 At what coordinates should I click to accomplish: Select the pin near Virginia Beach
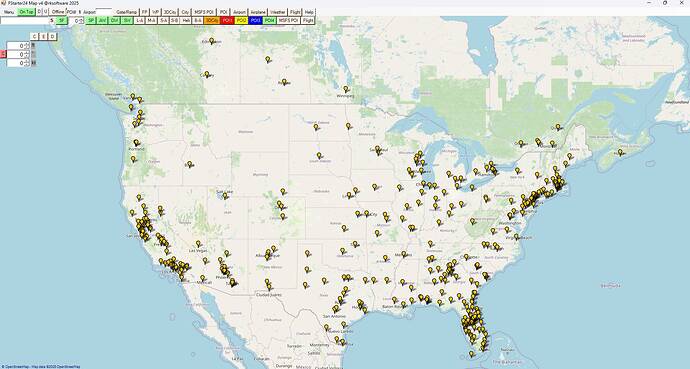click(517, 237)
